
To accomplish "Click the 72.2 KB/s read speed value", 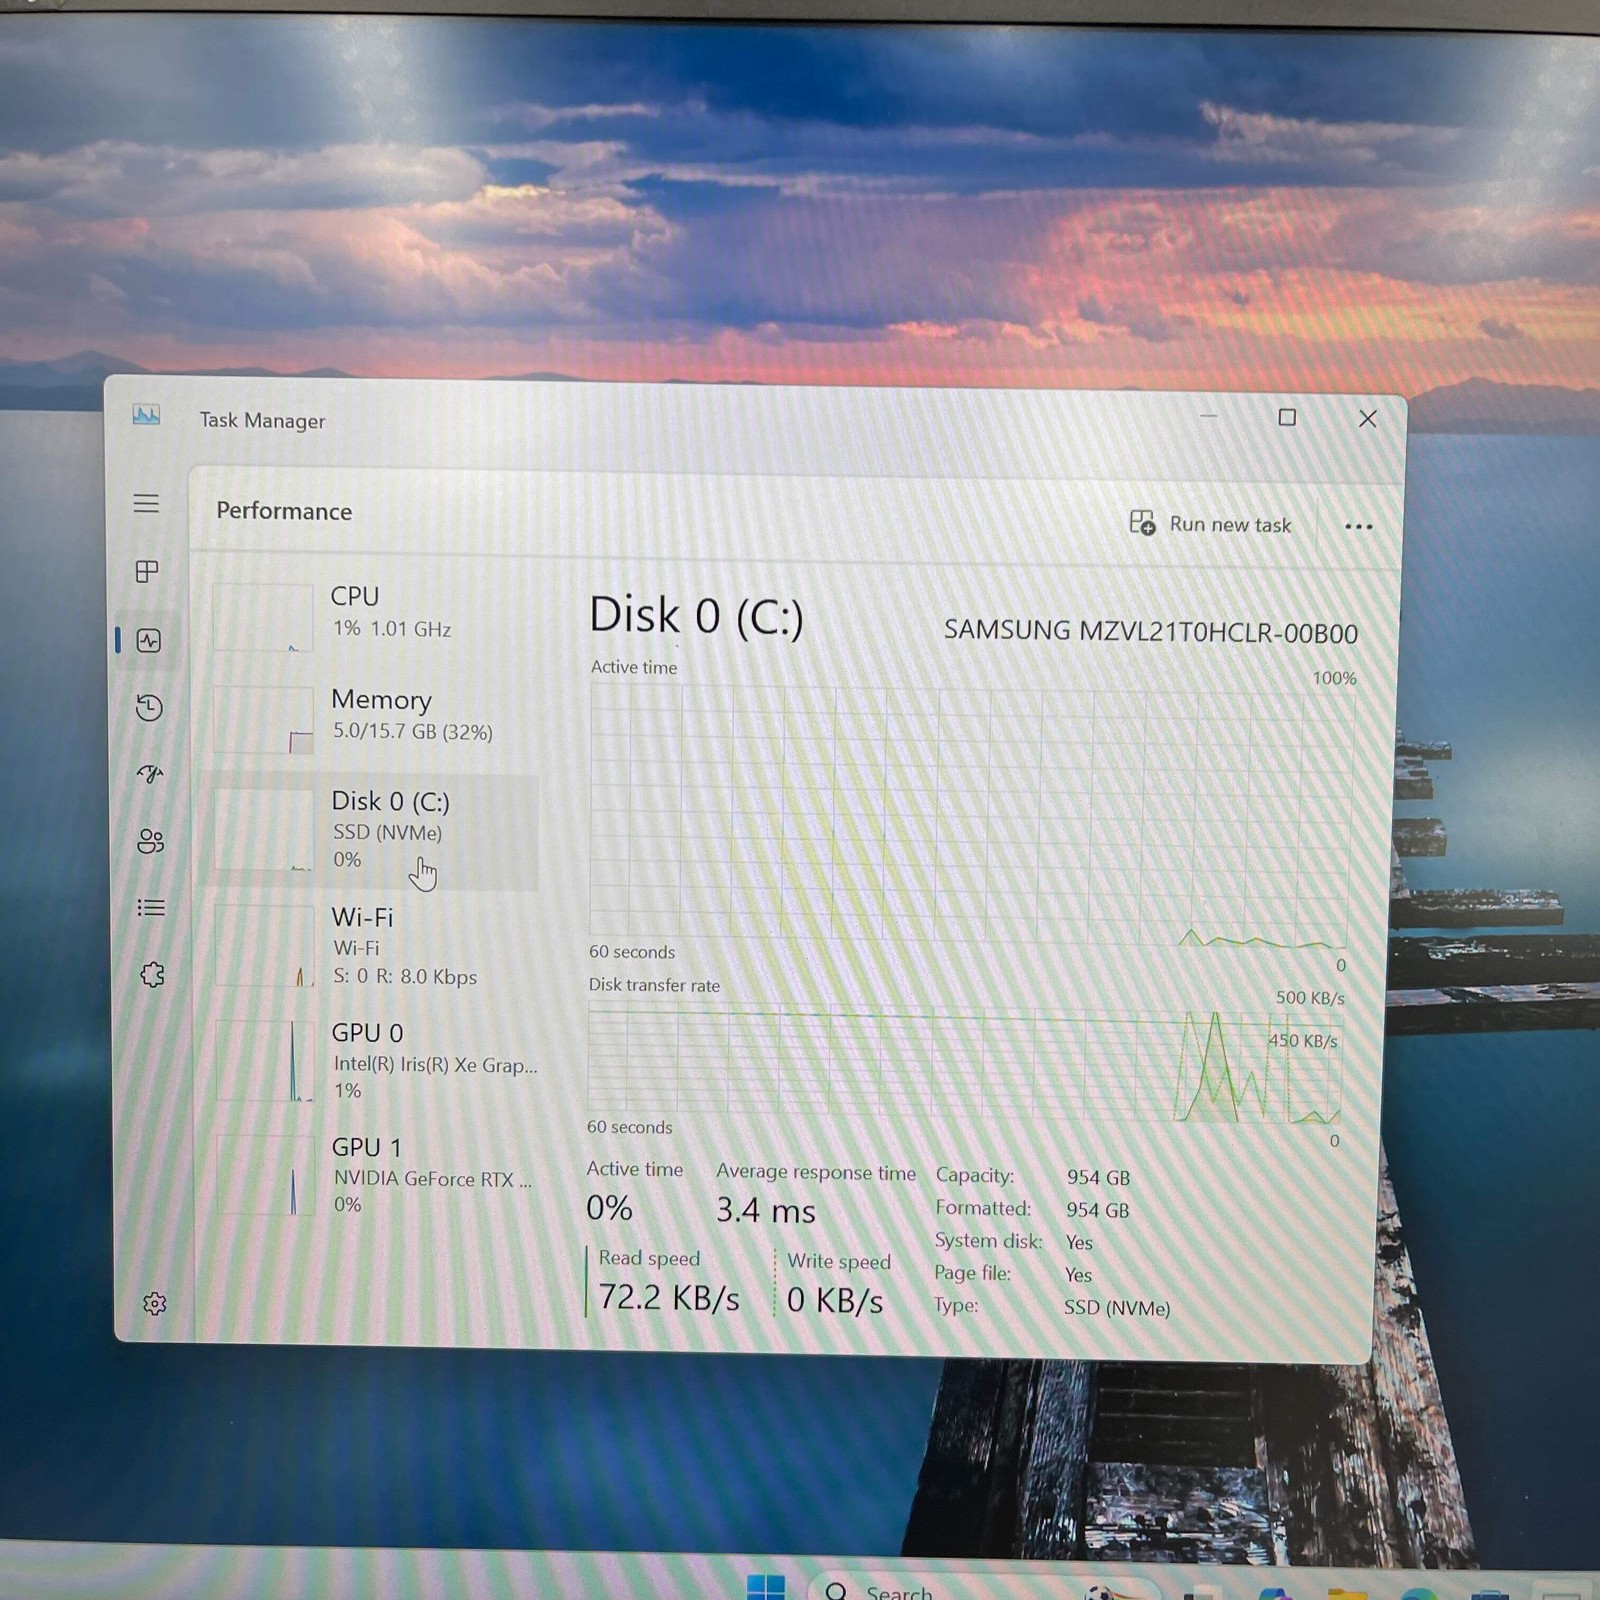I will (x=669, y=1298).
